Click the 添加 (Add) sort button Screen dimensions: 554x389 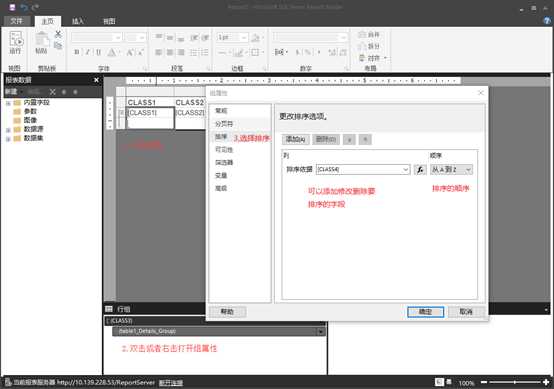pyautogui.click(x=296, y=139)
